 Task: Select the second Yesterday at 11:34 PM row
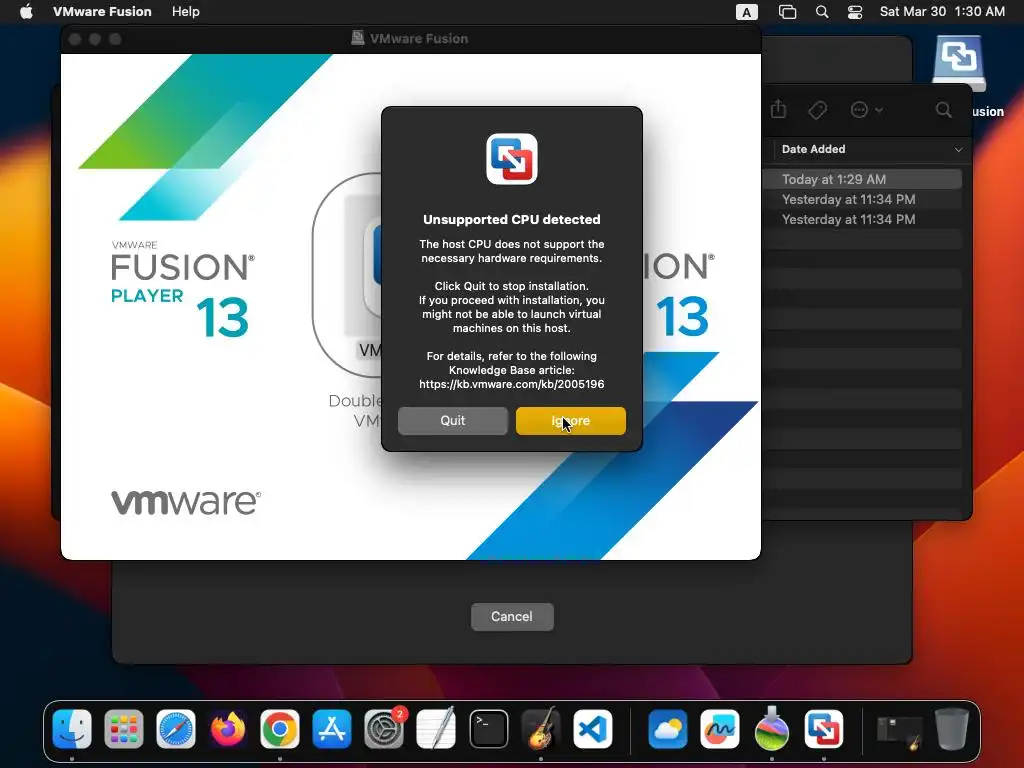click(863, 219)
